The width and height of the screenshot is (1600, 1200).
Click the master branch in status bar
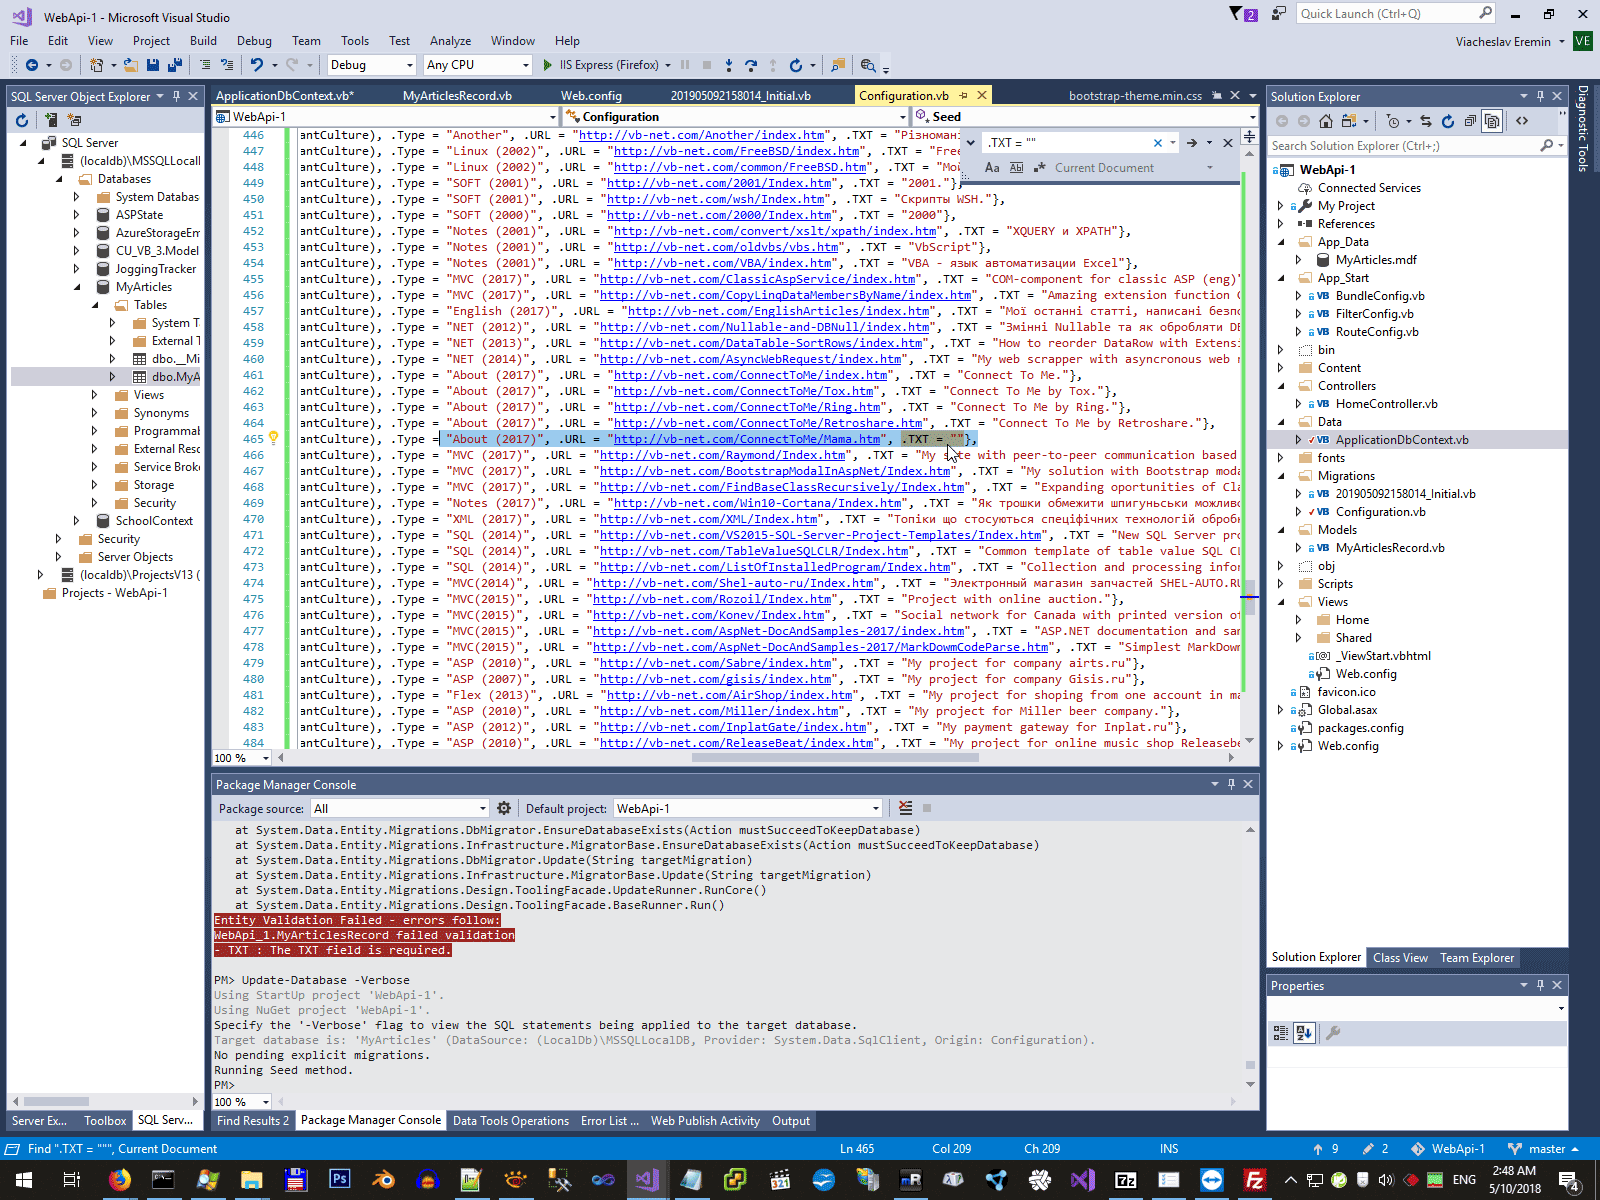1544,1149
